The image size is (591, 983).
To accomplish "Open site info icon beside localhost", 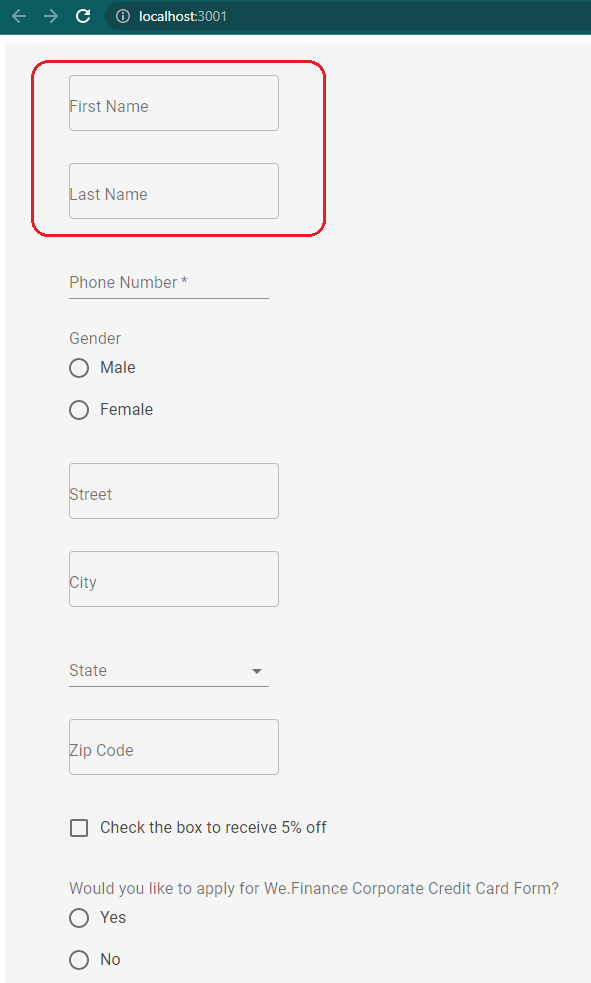I will [123, 16].
